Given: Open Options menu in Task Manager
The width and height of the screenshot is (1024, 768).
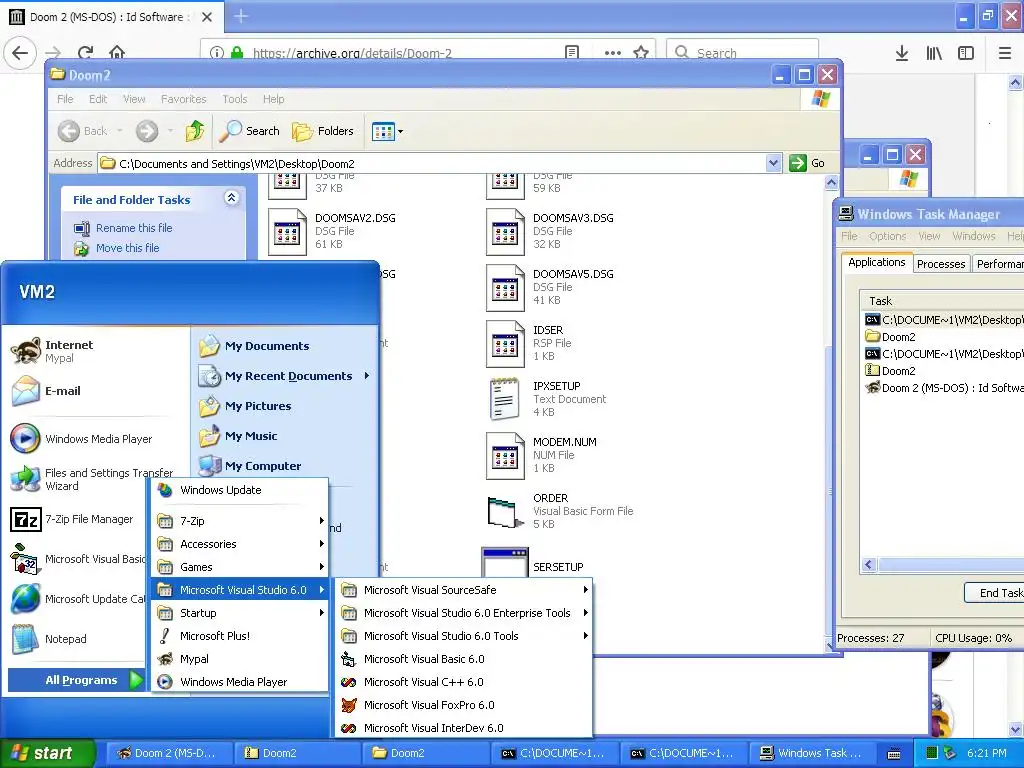Looking at the screenshot, I should click(x=887, y=236).
